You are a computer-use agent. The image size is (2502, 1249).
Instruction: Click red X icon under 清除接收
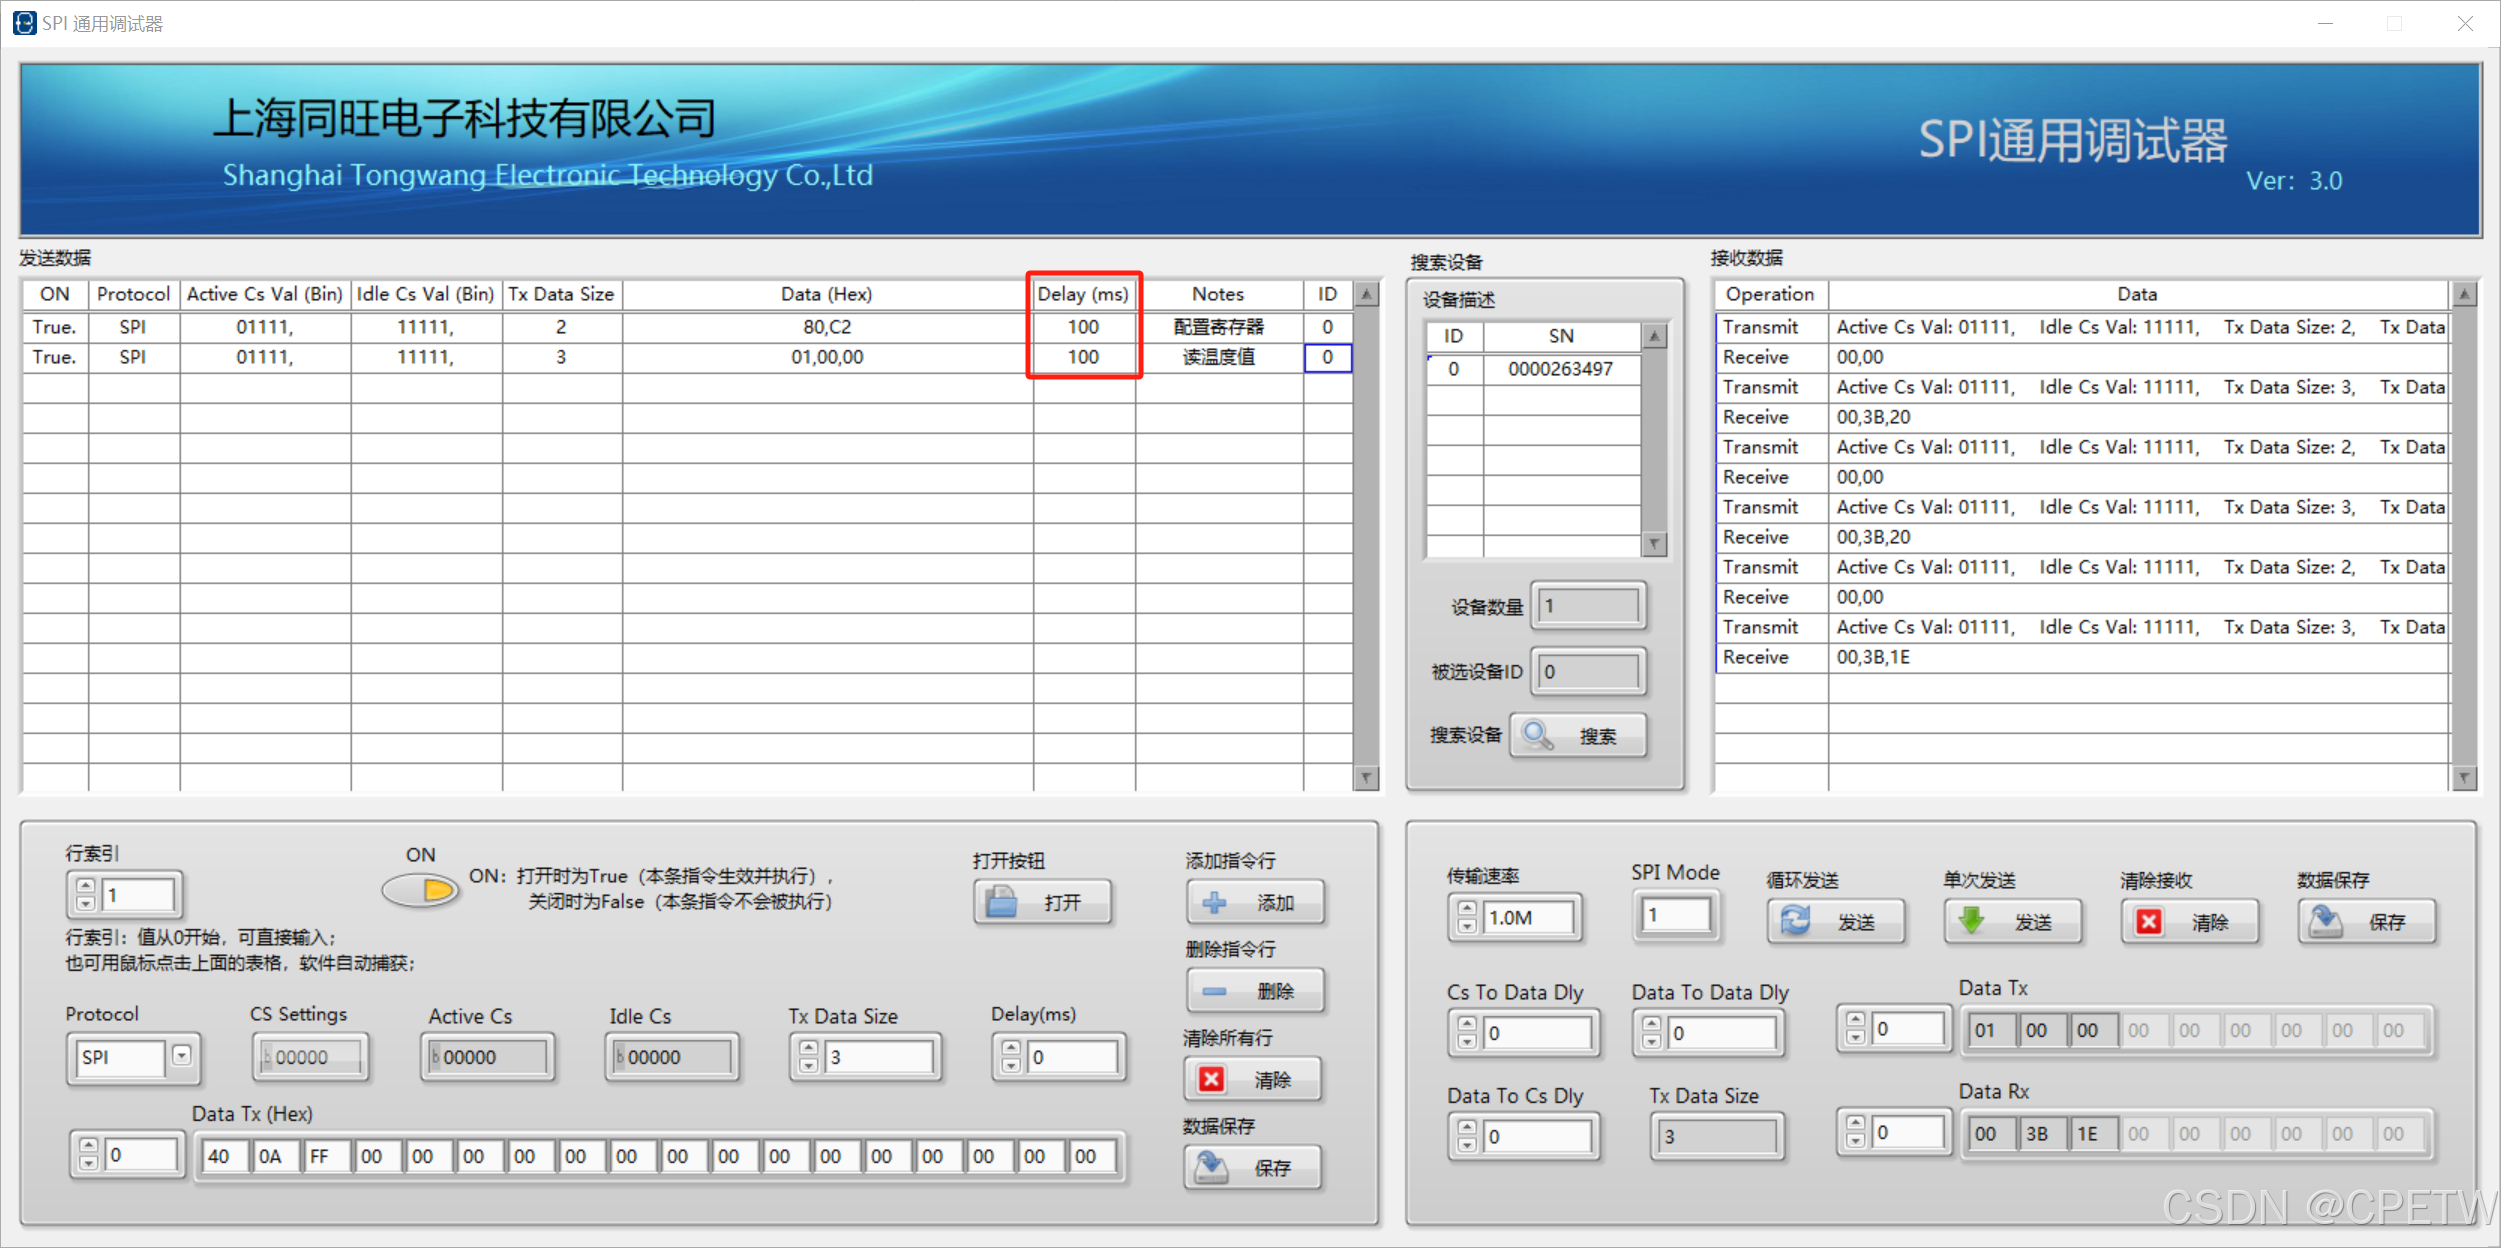point(2149,921)
